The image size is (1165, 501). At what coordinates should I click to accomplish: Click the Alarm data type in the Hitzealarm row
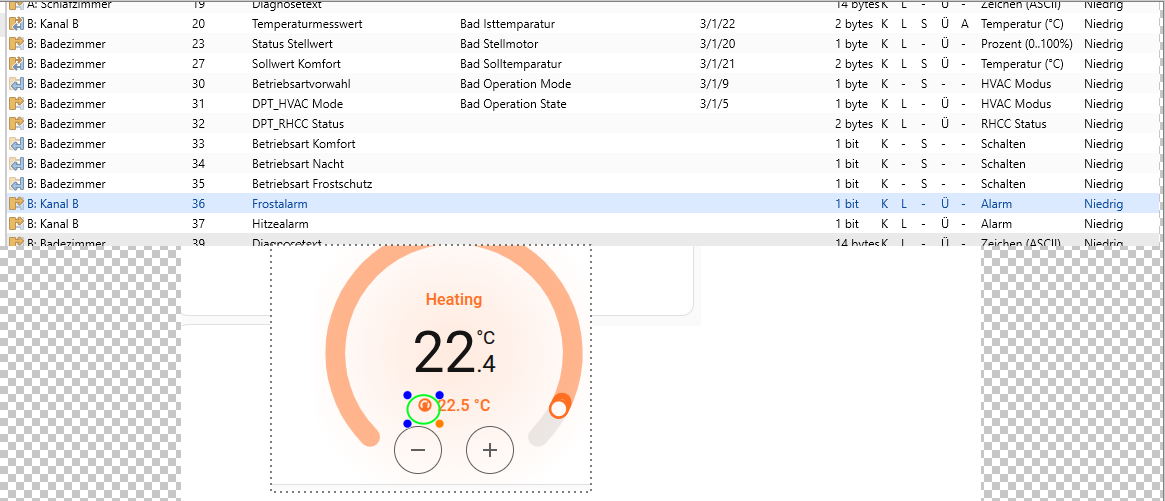click(996, 223)
